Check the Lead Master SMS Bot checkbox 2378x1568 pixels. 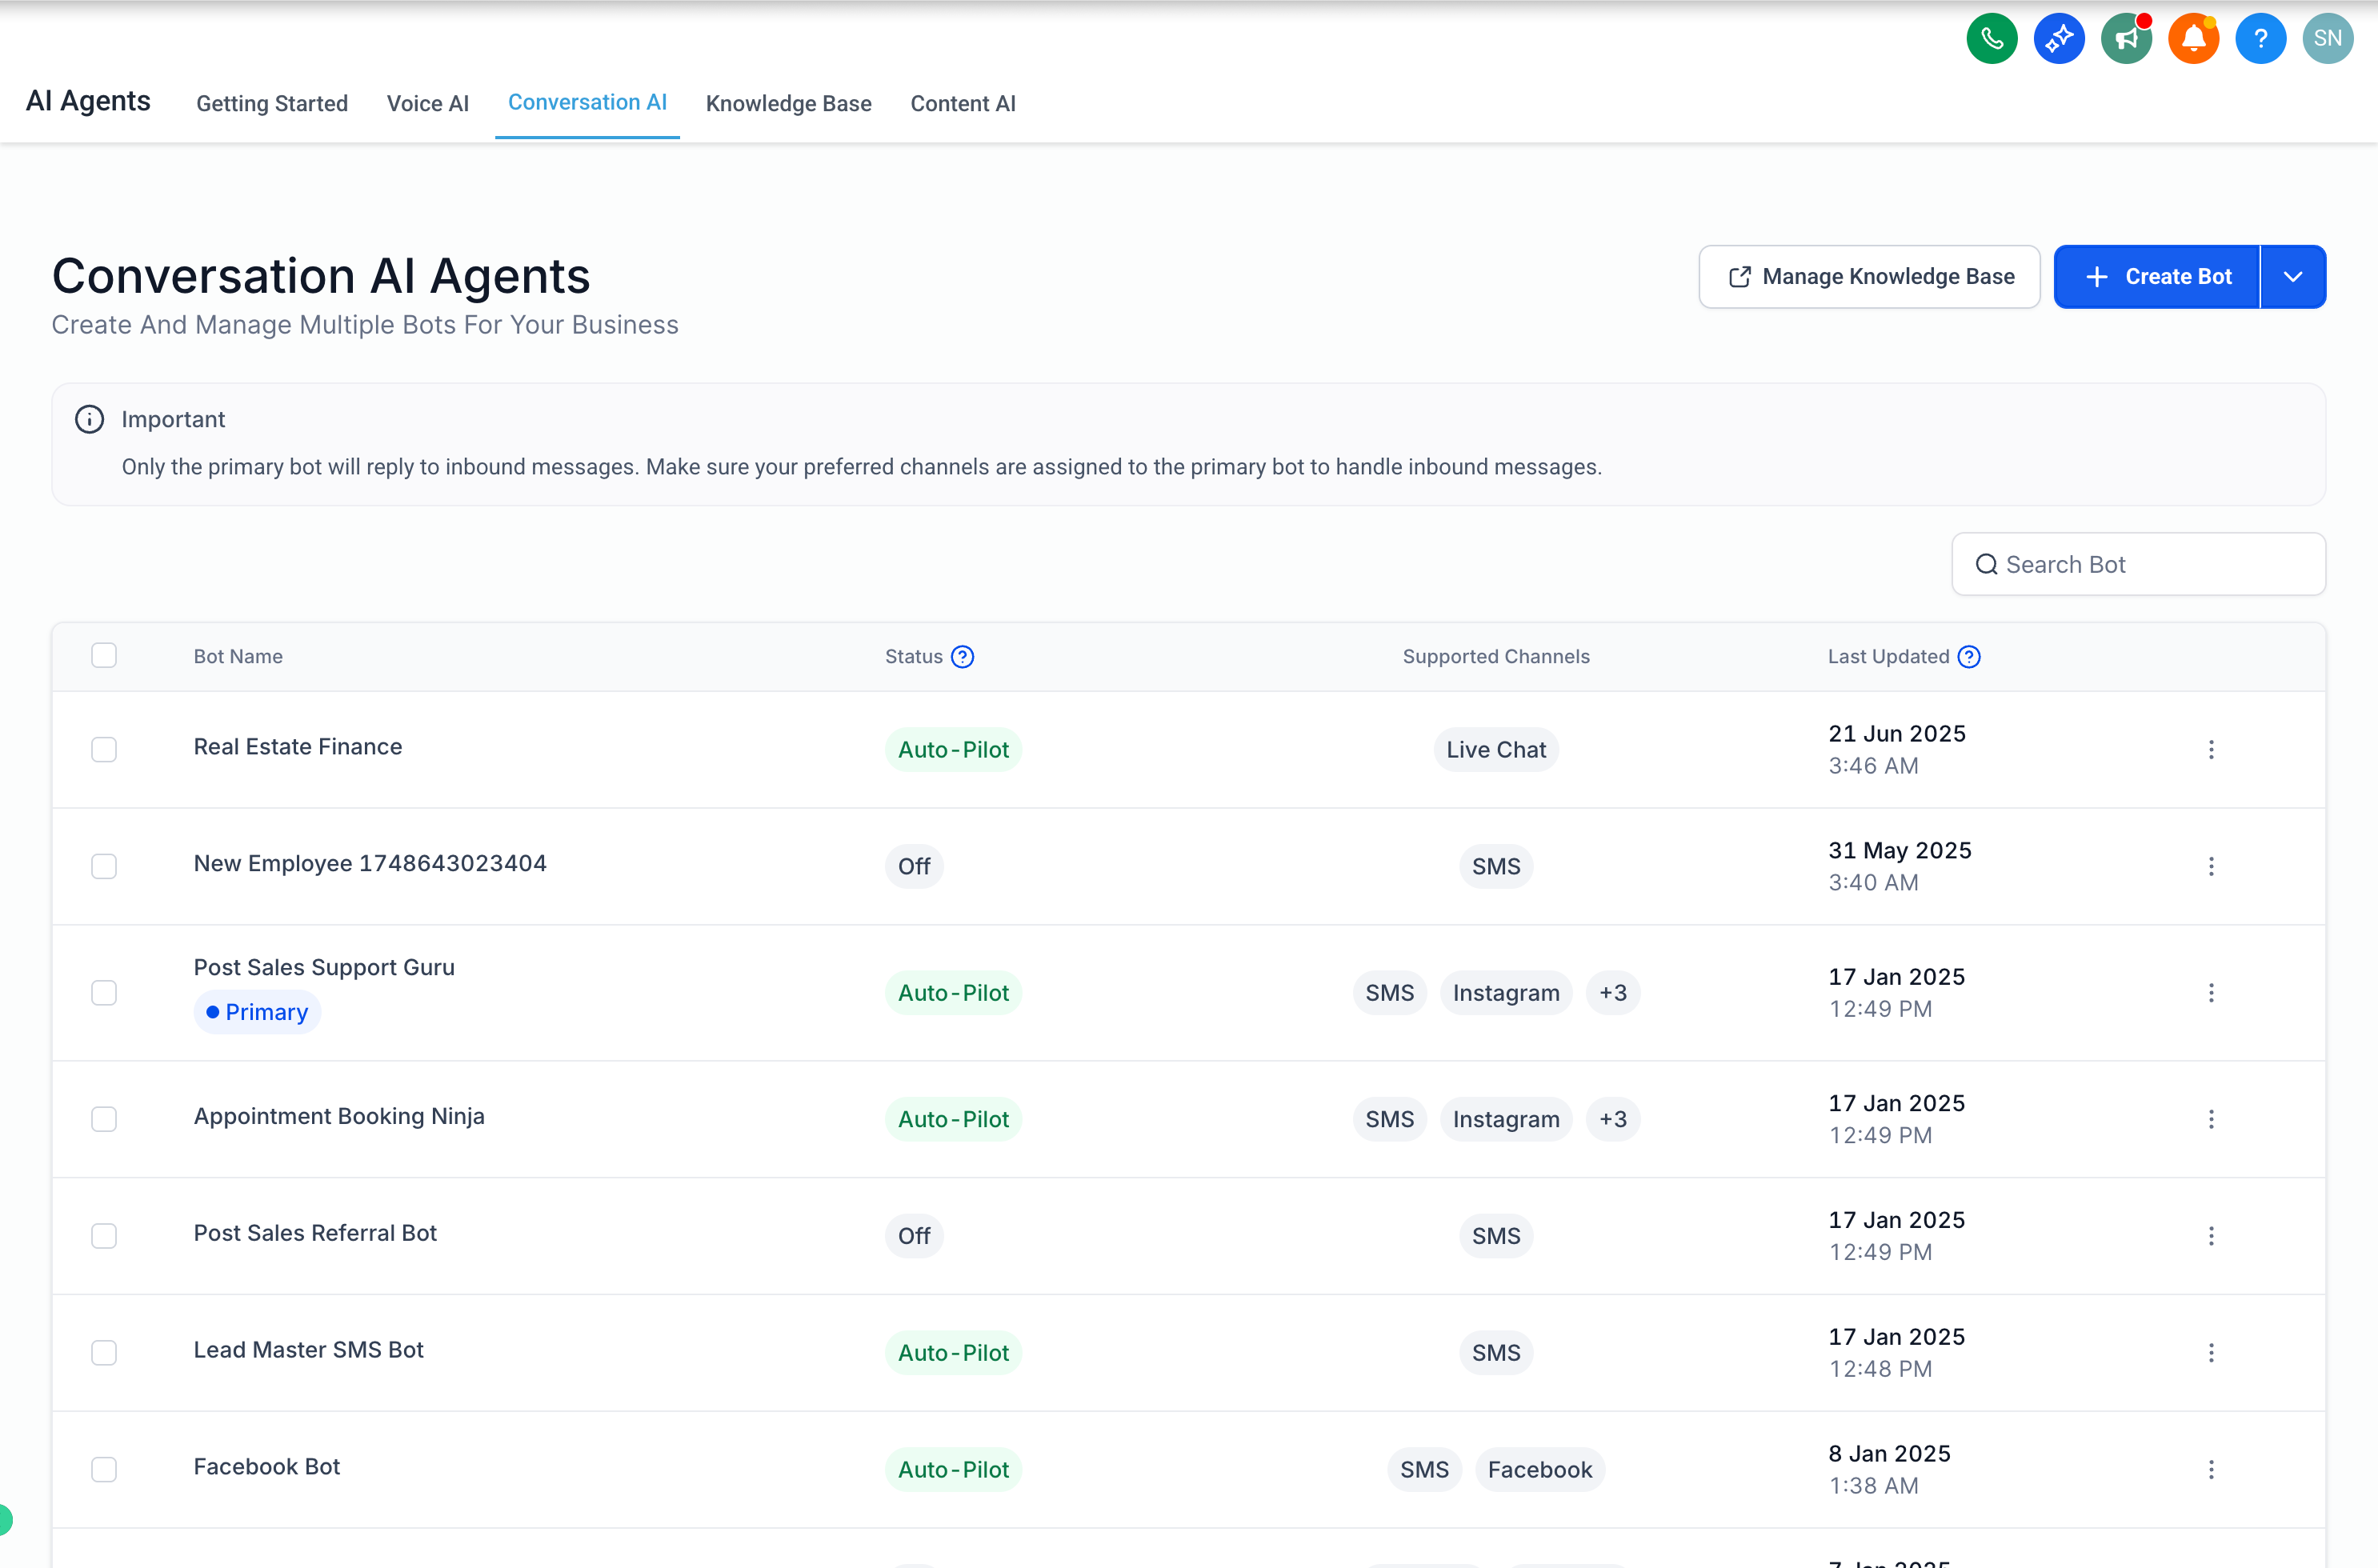tap(104, 1353)
